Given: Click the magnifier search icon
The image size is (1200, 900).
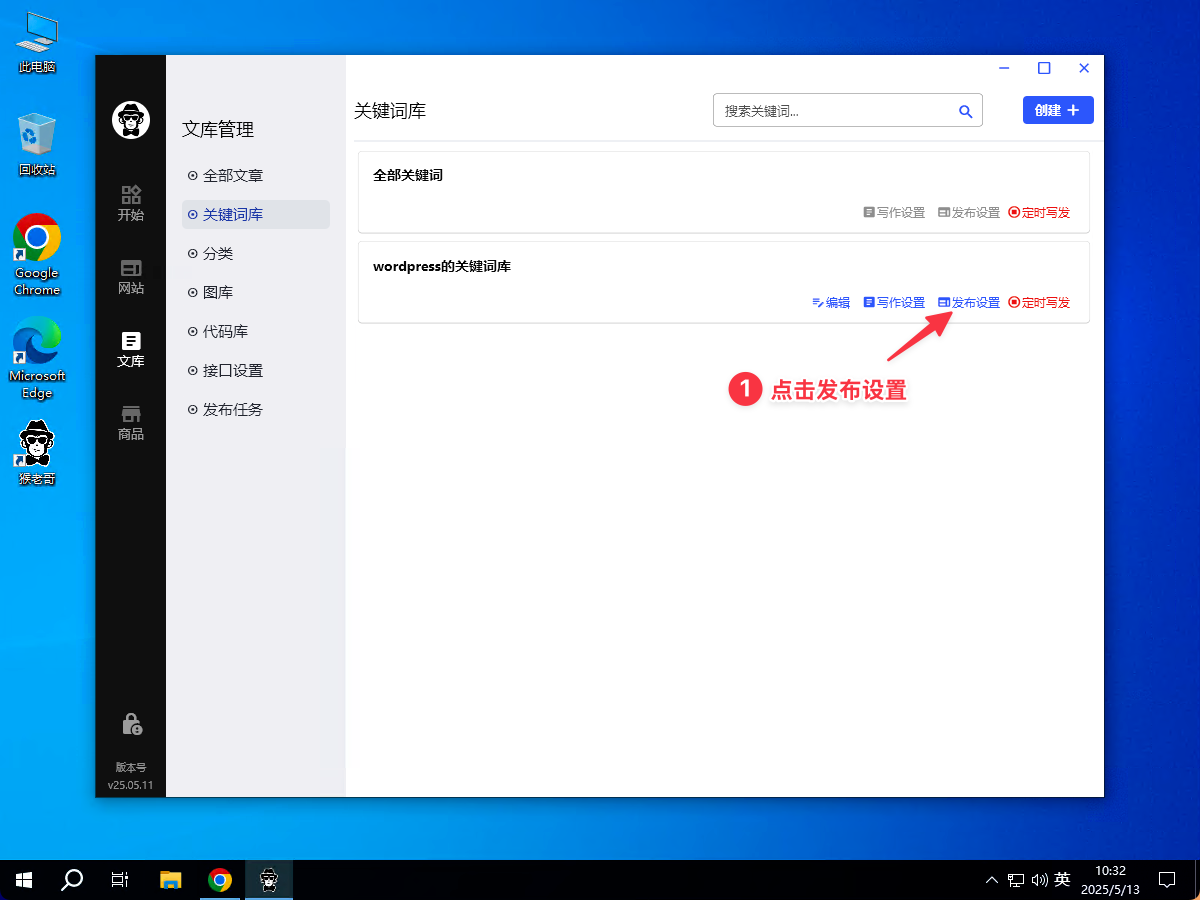Looking at the screenshot, I should coord(965,111).
